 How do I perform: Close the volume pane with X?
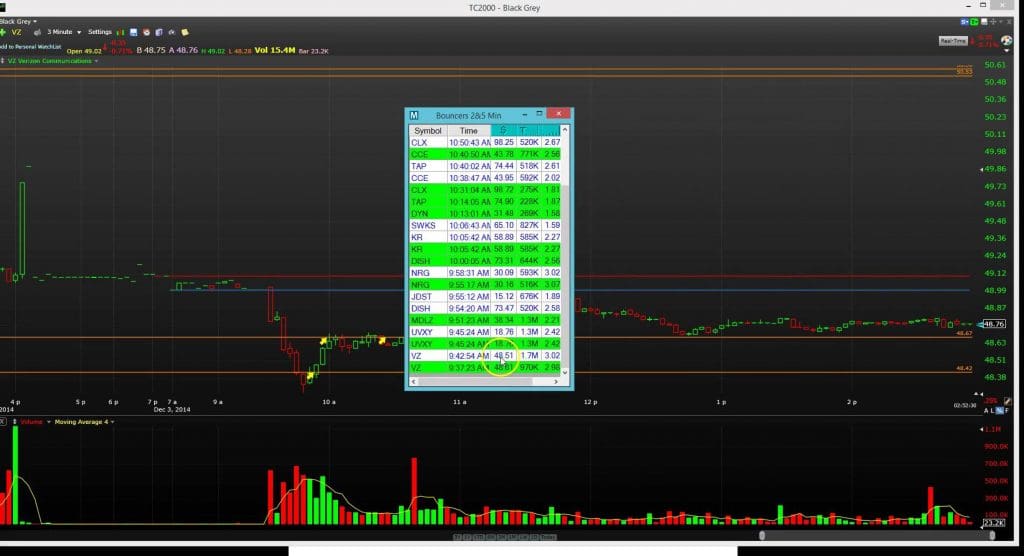click(3, 422)
